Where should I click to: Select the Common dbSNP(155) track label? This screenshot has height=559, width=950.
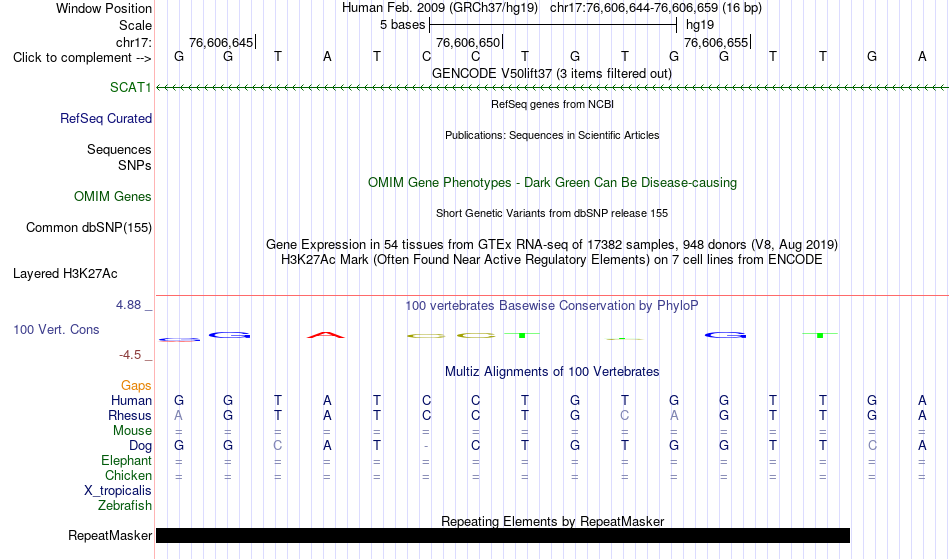point(88,227)
